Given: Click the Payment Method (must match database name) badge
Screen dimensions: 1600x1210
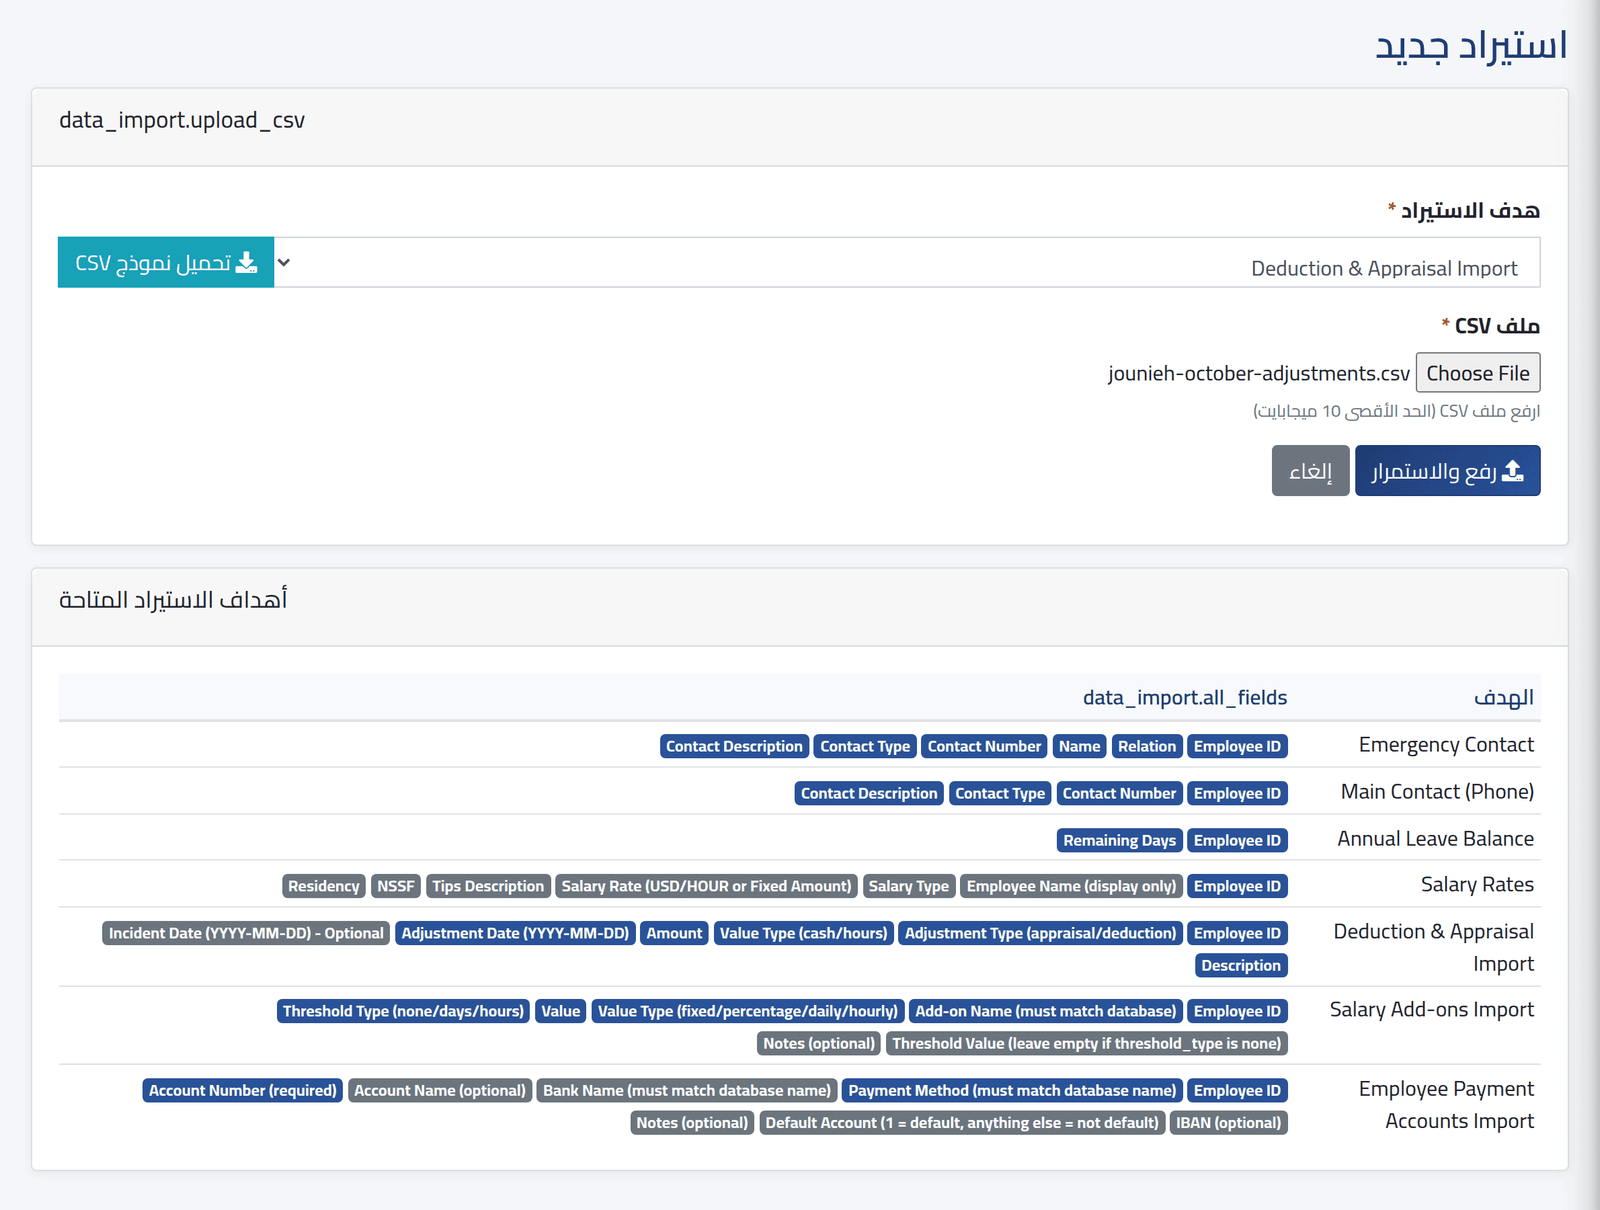Looking at the screenshot, I should [x=1013, y=1090].
